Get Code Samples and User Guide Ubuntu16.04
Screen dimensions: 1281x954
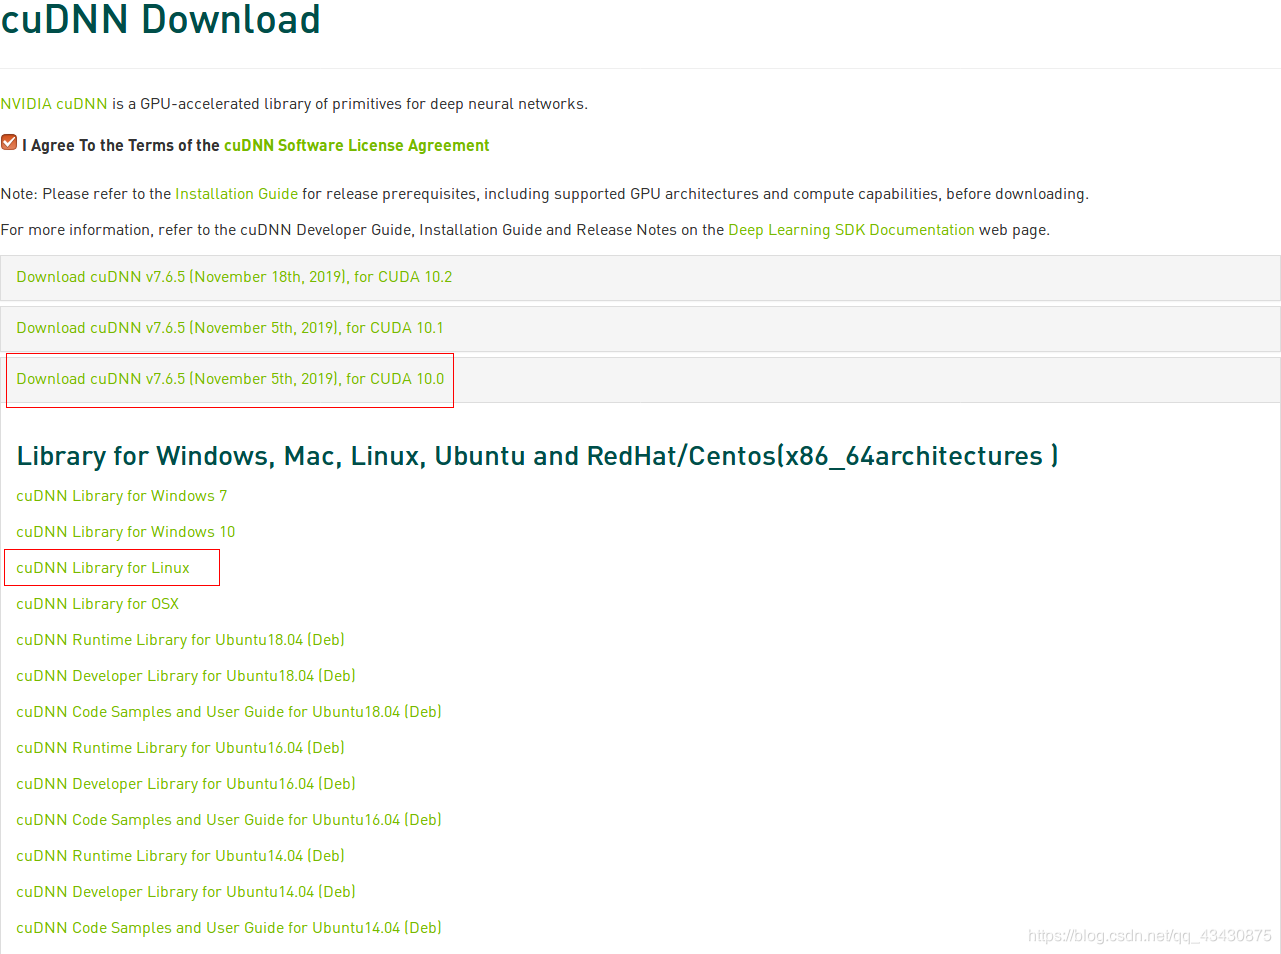click(229, 820)
